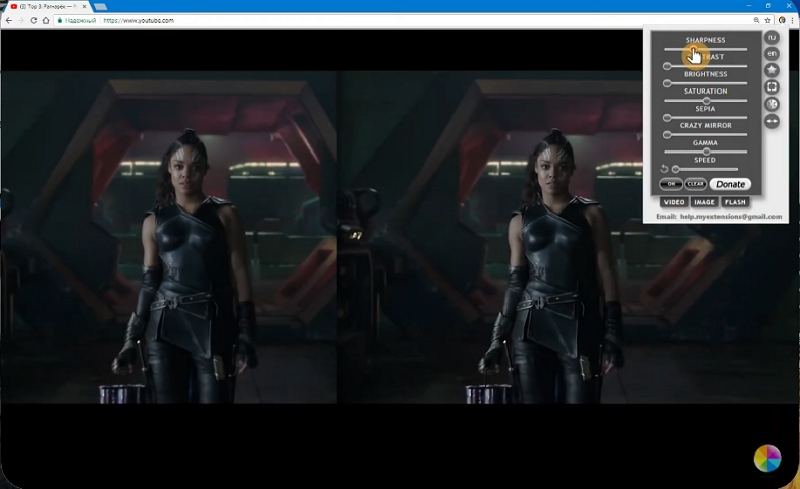This screenshot has height=489, width=800.
Task: Toggle the extension ON button
Action: [x=670, y=184]
